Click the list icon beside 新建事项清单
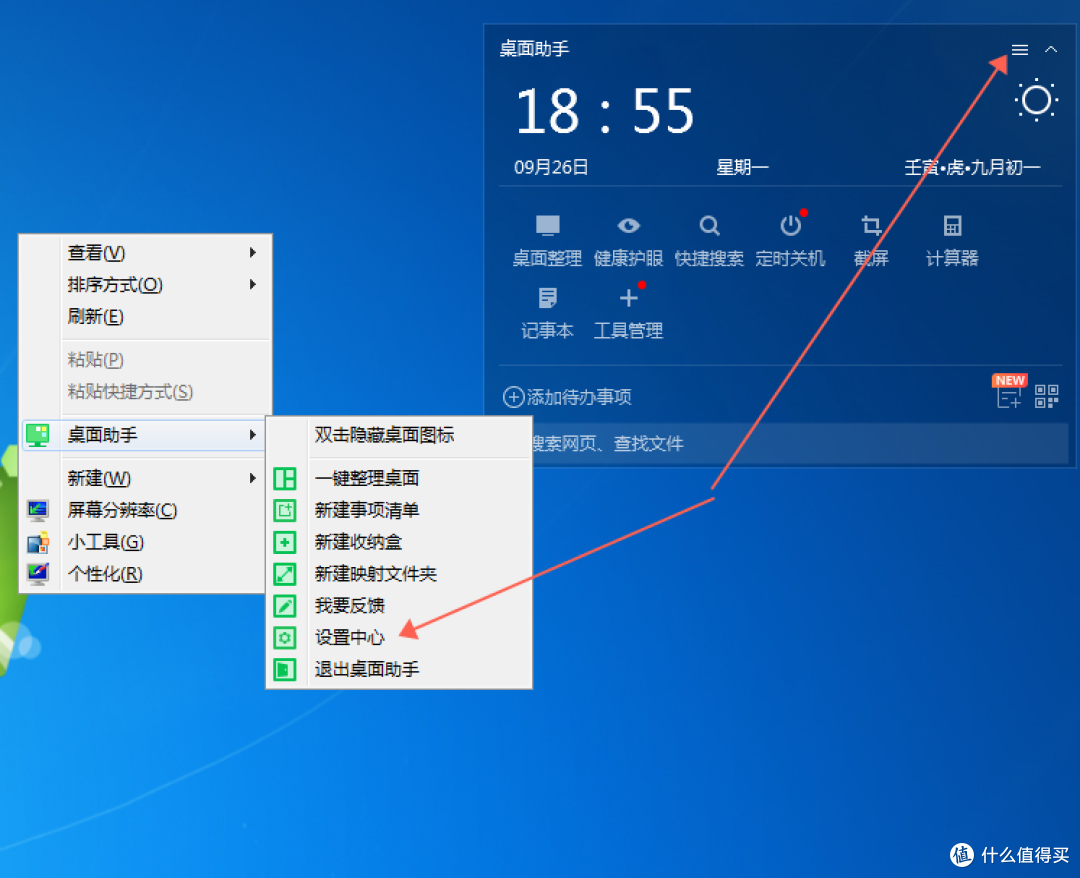The image size is (1080, 878). 284,510
